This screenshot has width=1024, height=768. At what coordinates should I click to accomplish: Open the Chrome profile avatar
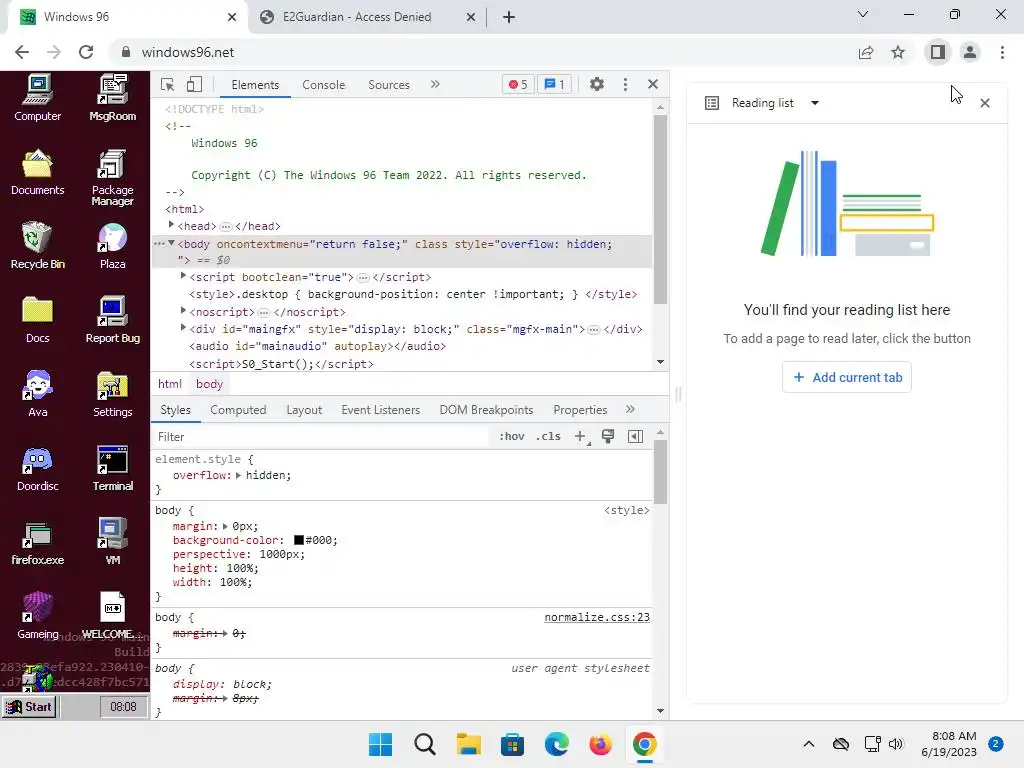pos(970,52)
